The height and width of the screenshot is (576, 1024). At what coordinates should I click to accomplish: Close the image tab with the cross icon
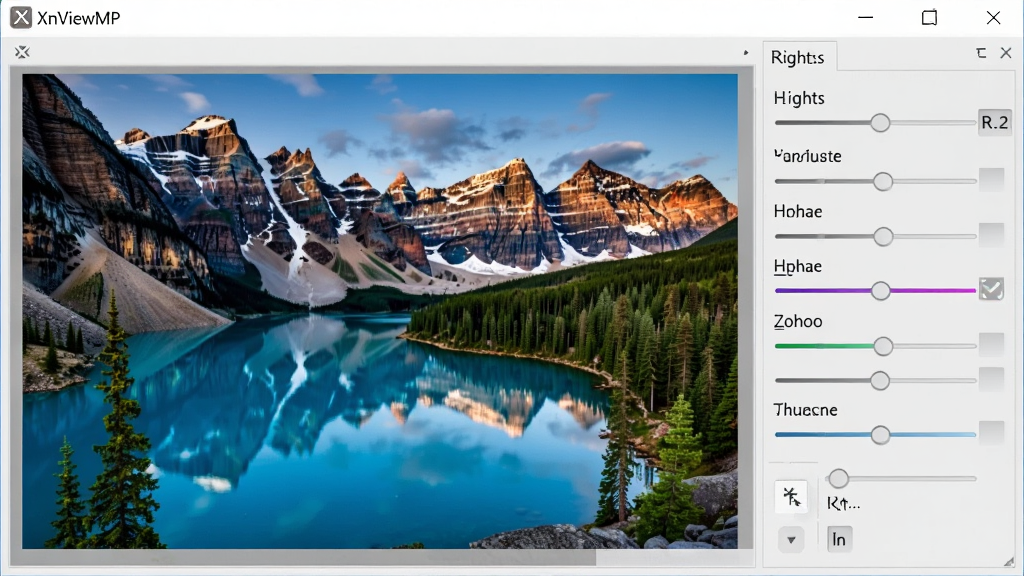(x=22, y=52)
